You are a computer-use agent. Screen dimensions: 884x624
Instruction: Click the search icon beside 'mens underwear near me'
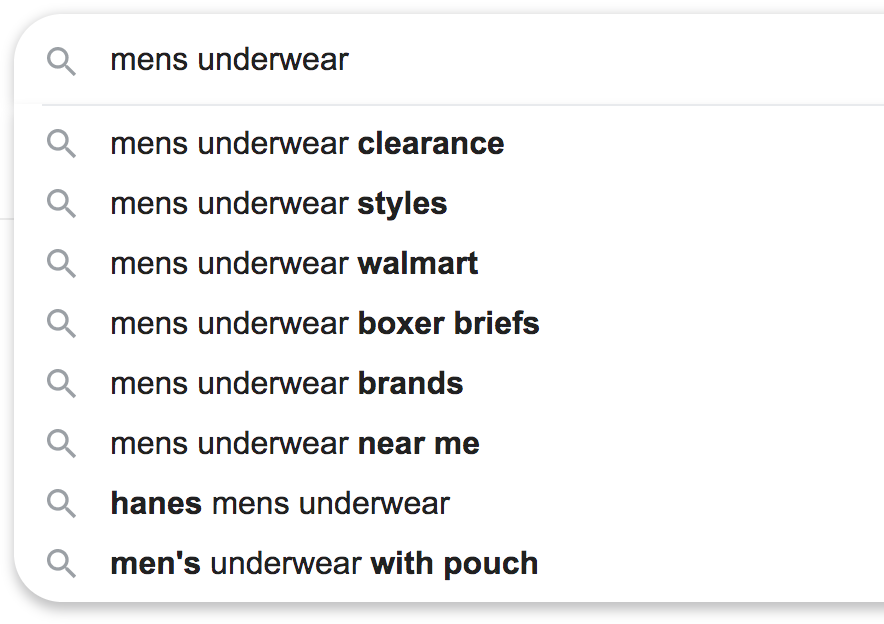(61, 444)
